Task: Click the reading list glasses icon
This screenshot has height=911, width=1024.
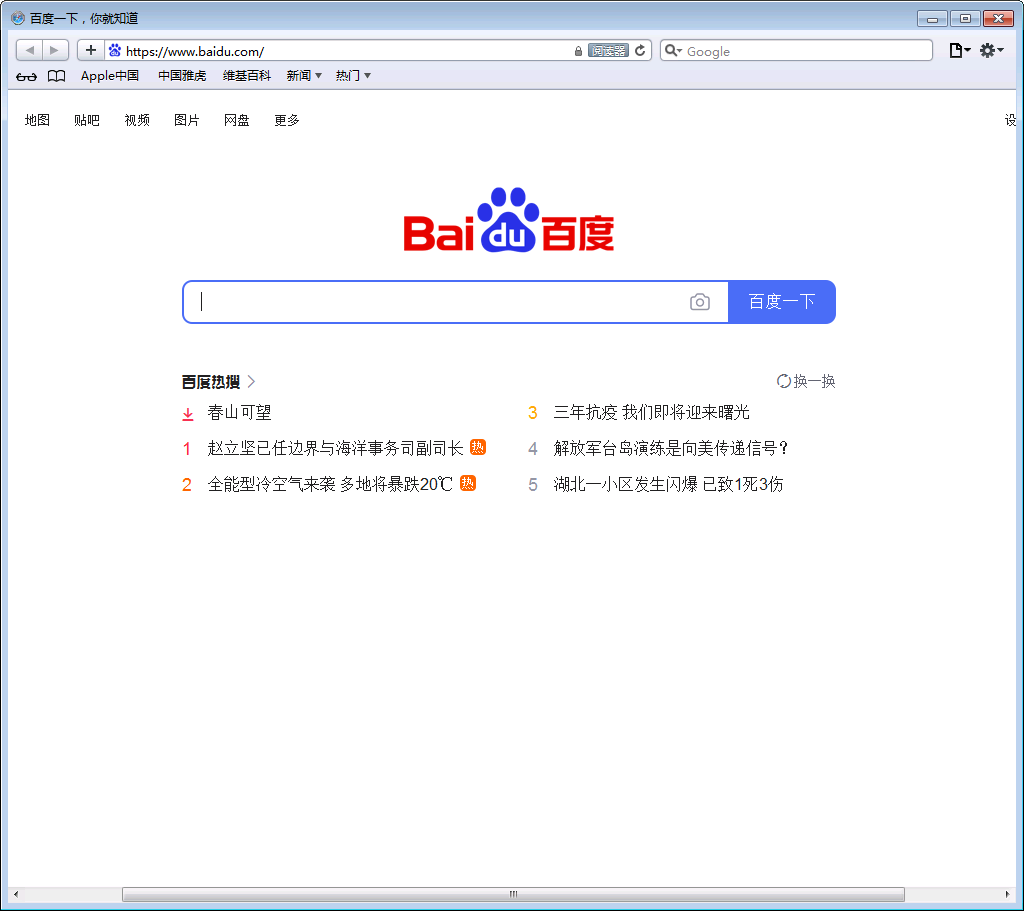Action: (26, 76)
